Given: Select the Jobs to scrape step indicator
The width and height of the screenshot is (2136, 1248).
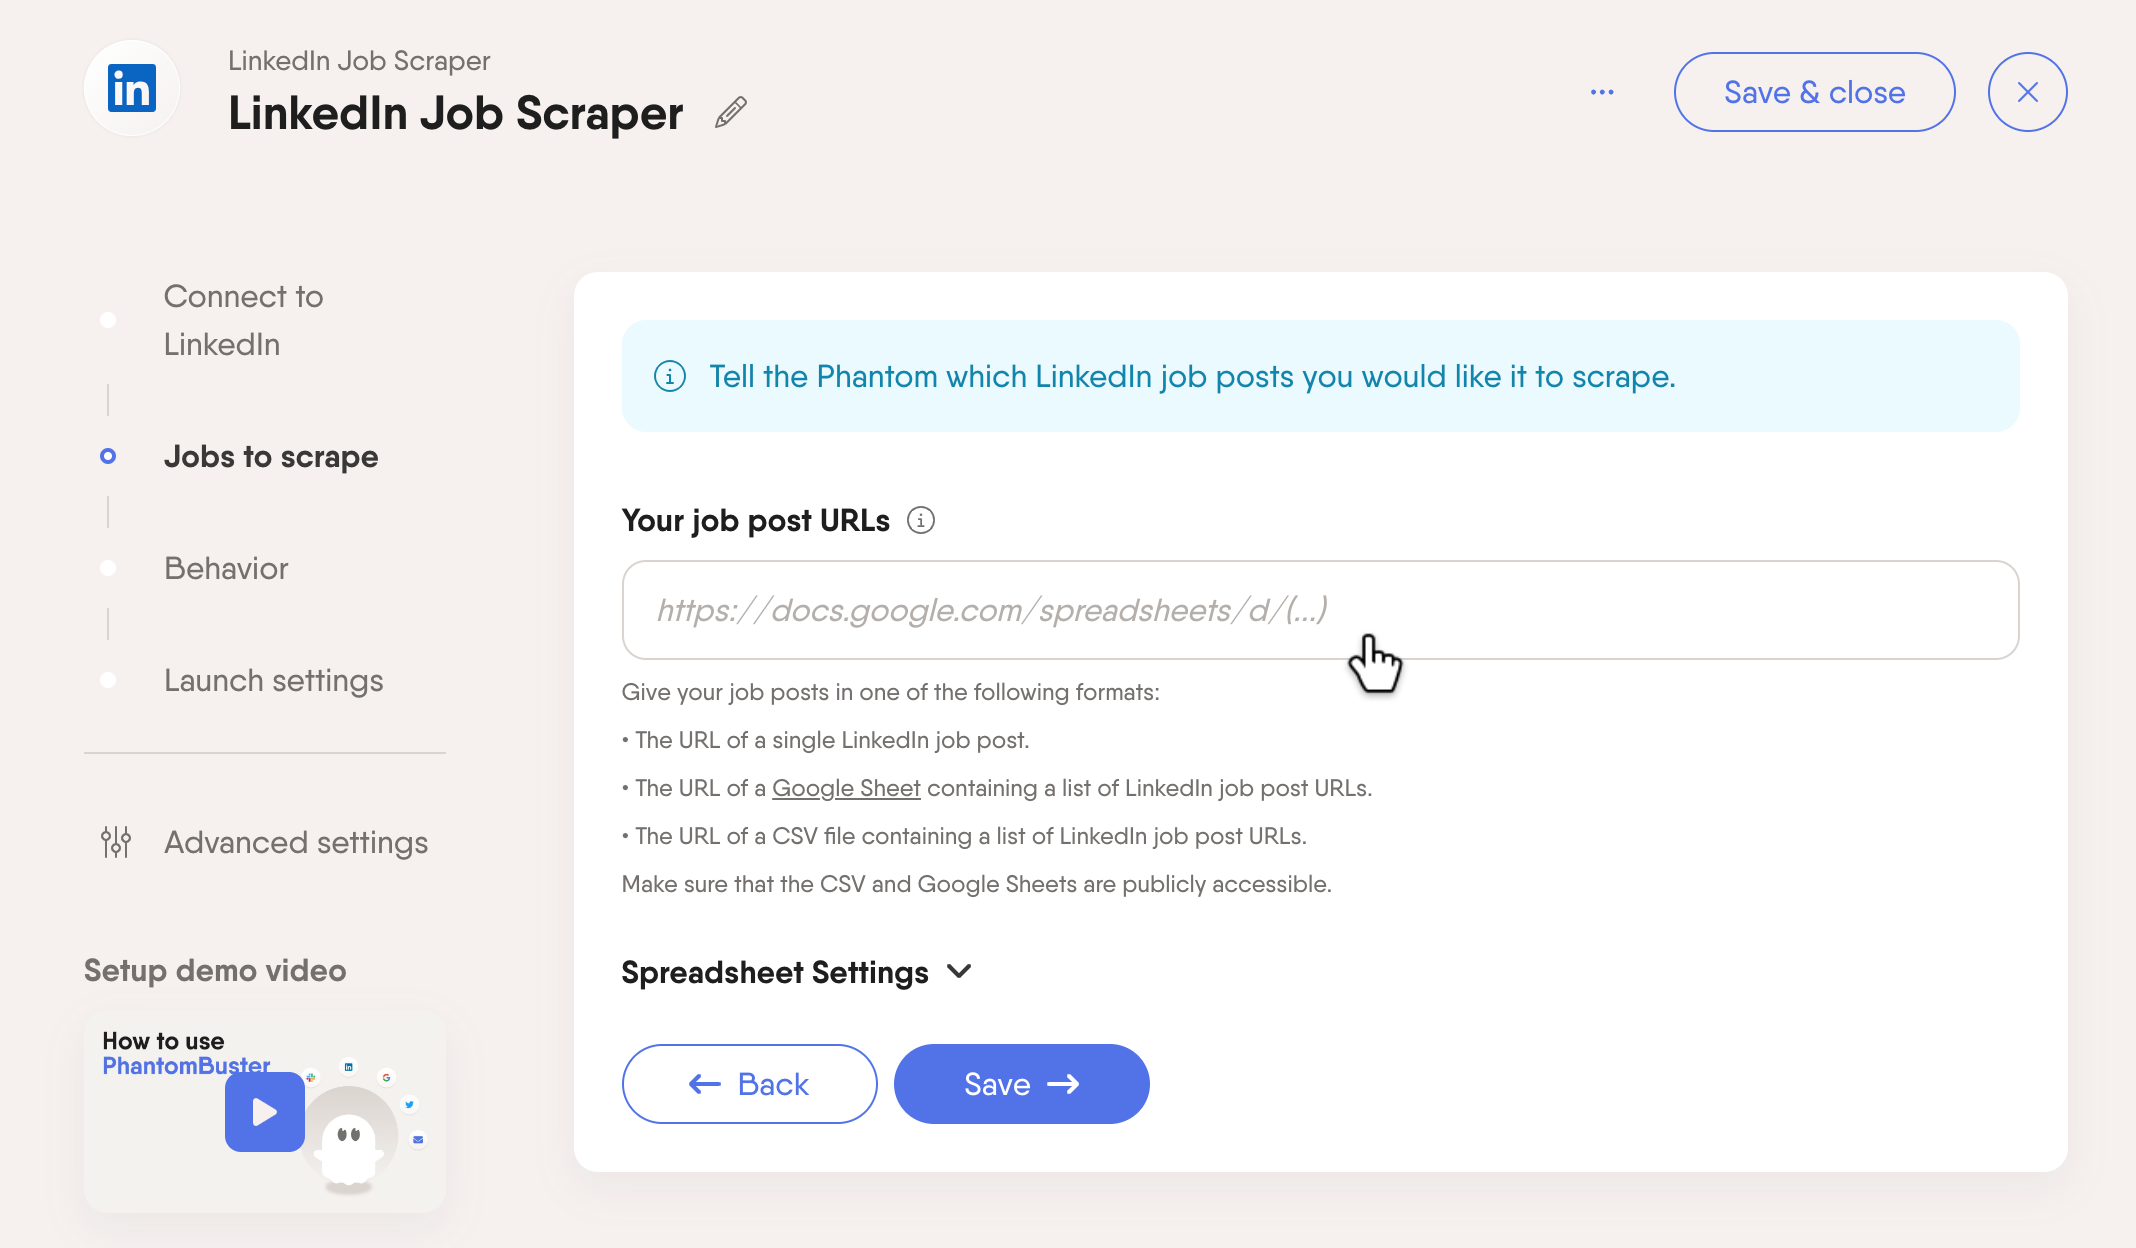Looking at the screenshot, I should (x=107, y=457).
